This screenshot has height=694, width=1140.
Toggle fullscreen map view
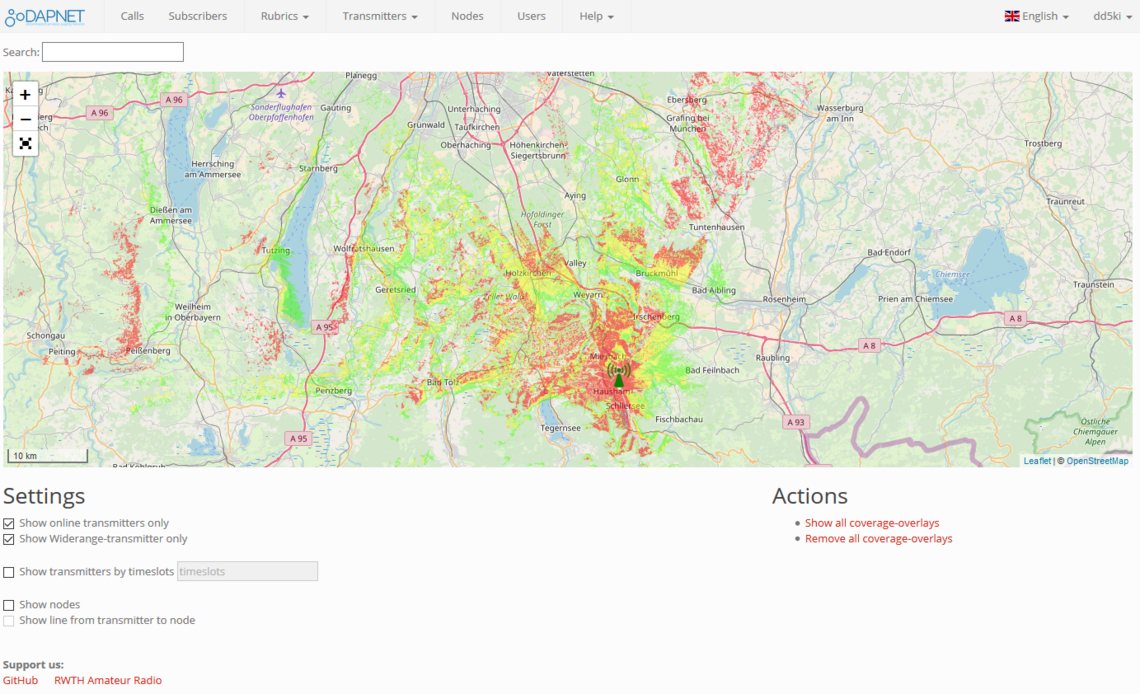[x=25, y=143]
